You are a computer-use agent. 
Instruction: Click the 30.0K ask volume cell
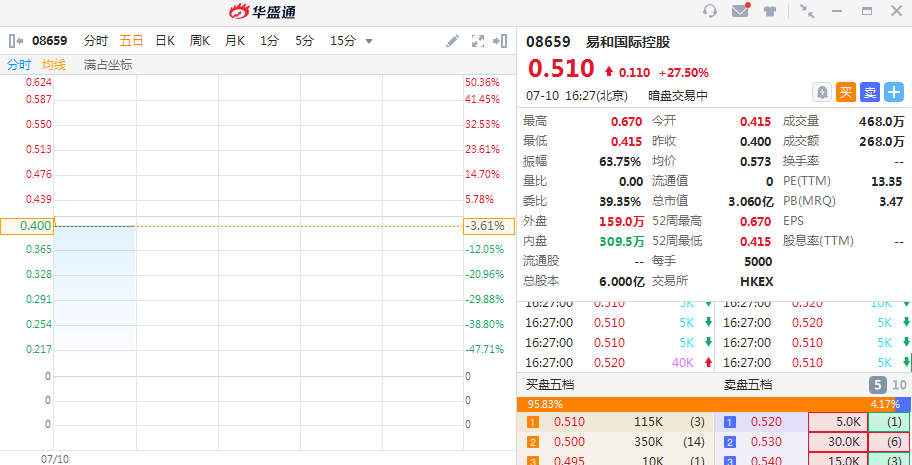[x=838, y=442]
